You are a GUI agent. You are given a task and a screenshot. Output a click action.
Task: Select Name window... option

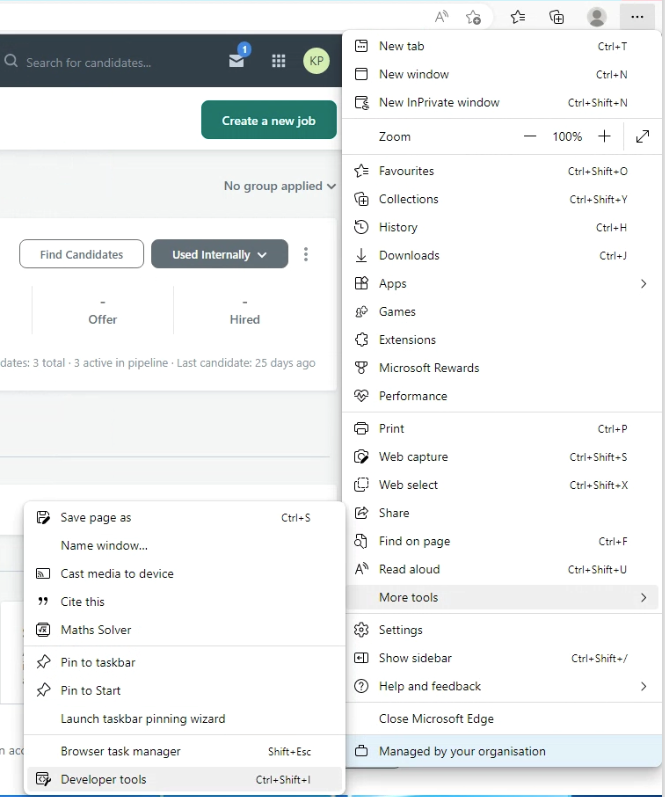click(185, 546)
